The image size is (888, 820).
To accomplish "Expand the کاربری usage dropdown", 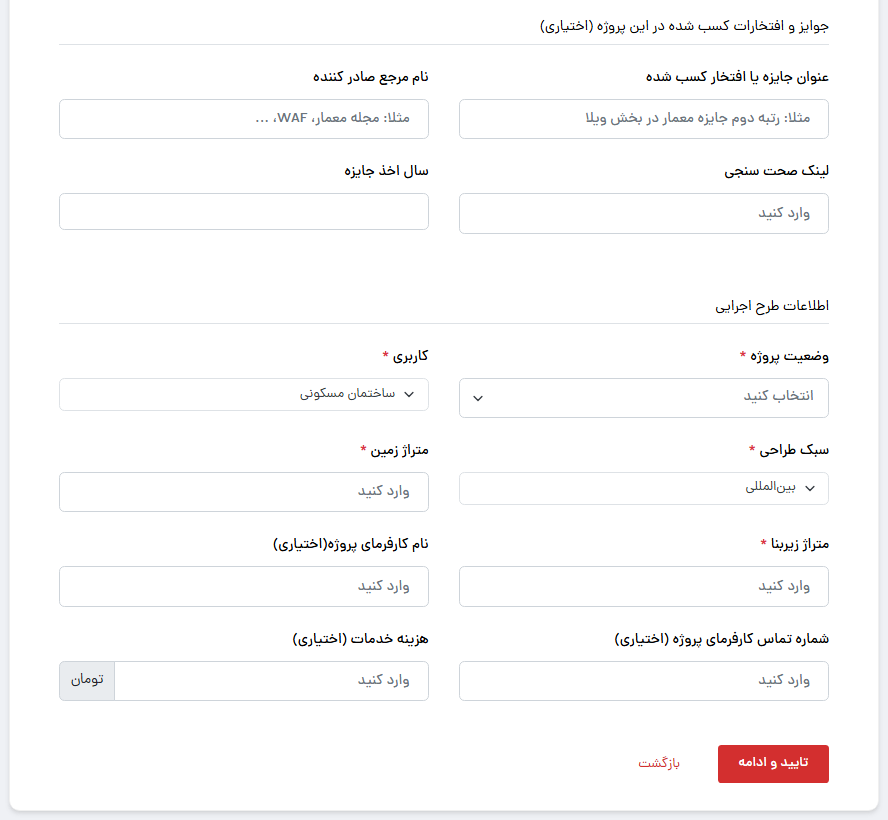I will (x=243, y=395).
